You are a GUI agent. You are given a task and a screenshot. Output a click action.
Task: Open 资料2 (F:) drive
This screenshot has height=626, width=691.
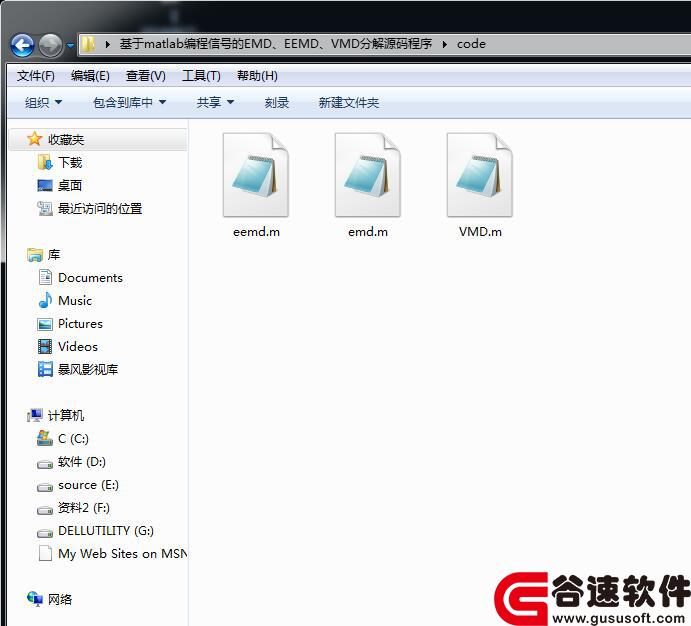click(x=84, y=507)
